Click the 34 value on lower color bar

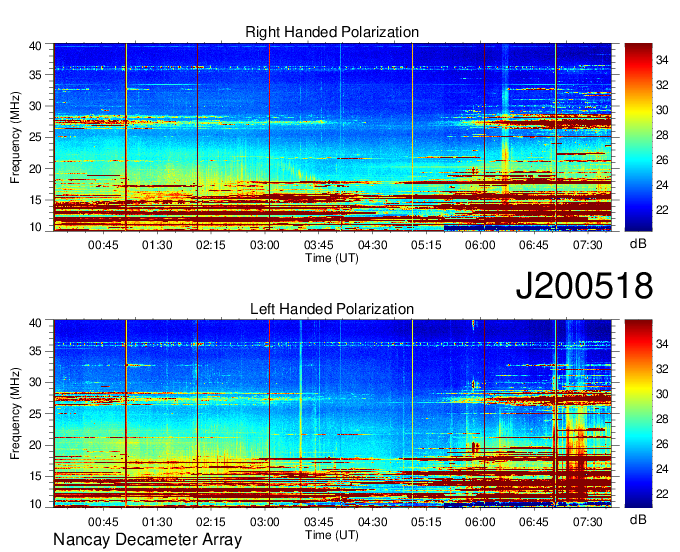point(662,344)
